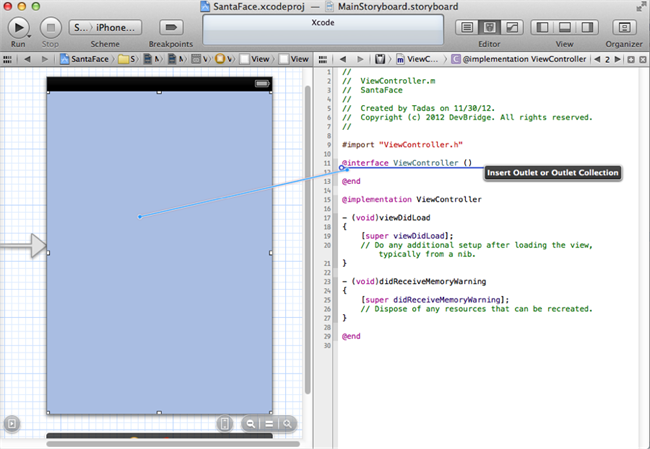Switch to the Version editor
Viewport: 650px width, 449px height.
pos(512,28)
